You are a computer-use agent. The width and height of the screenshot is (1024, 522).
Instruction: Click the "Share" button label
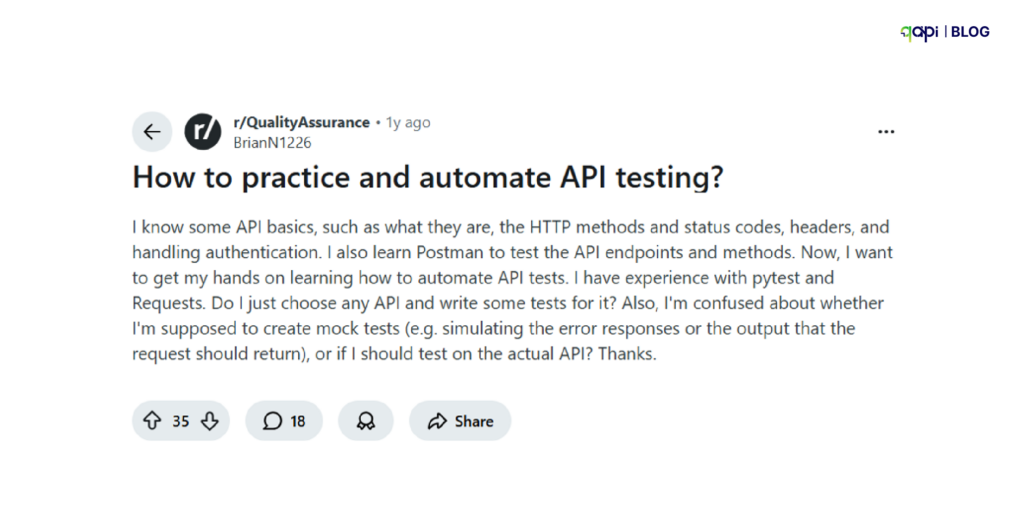[473, 421]
